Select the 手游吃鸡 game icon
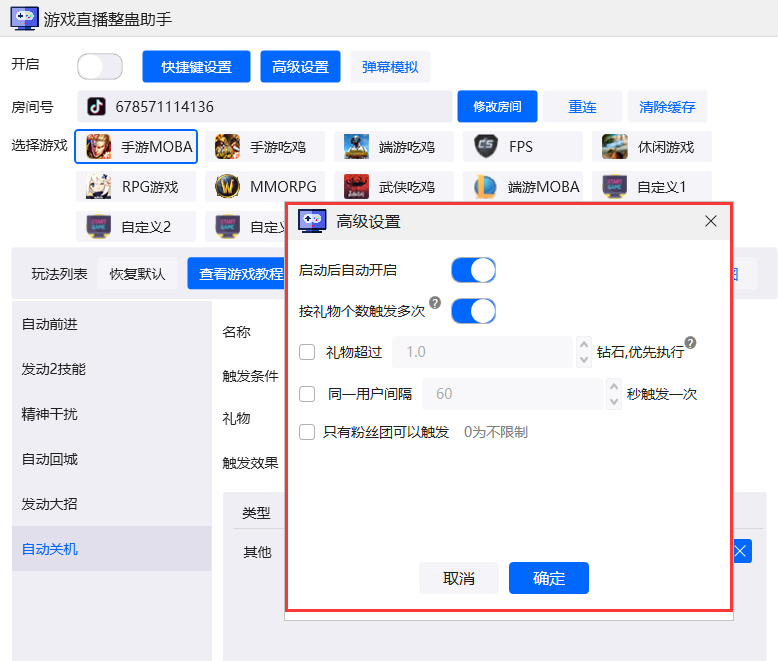This screenshot has height=661, width=778. tap(227, 147)
